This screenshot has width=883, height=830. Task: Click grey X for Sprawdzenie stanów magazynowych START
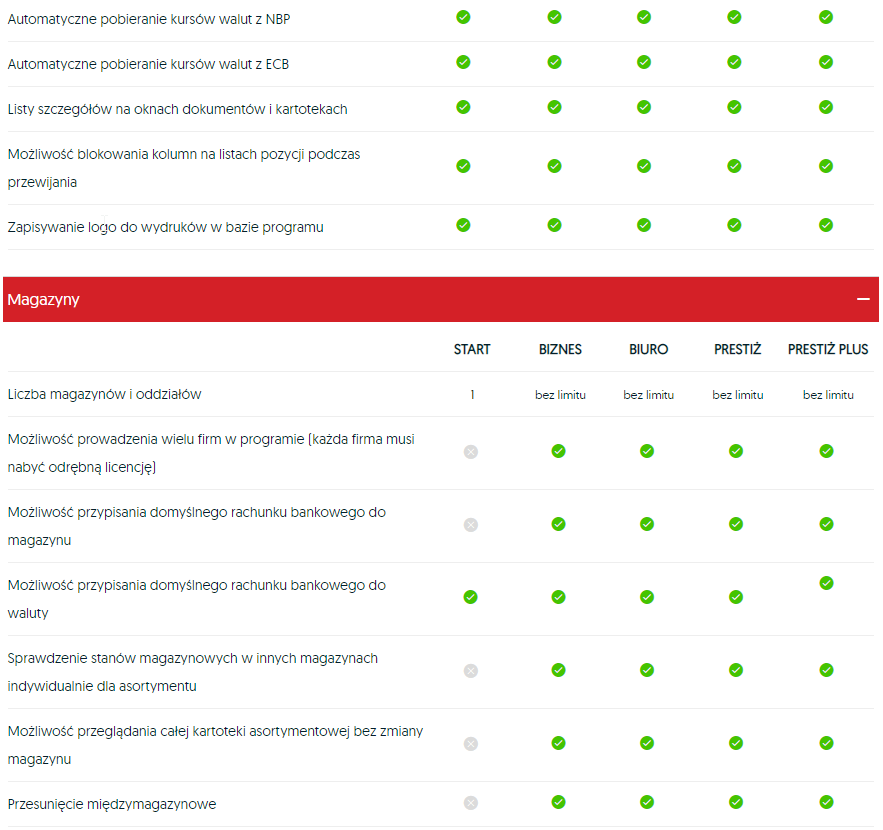(471, 671)
